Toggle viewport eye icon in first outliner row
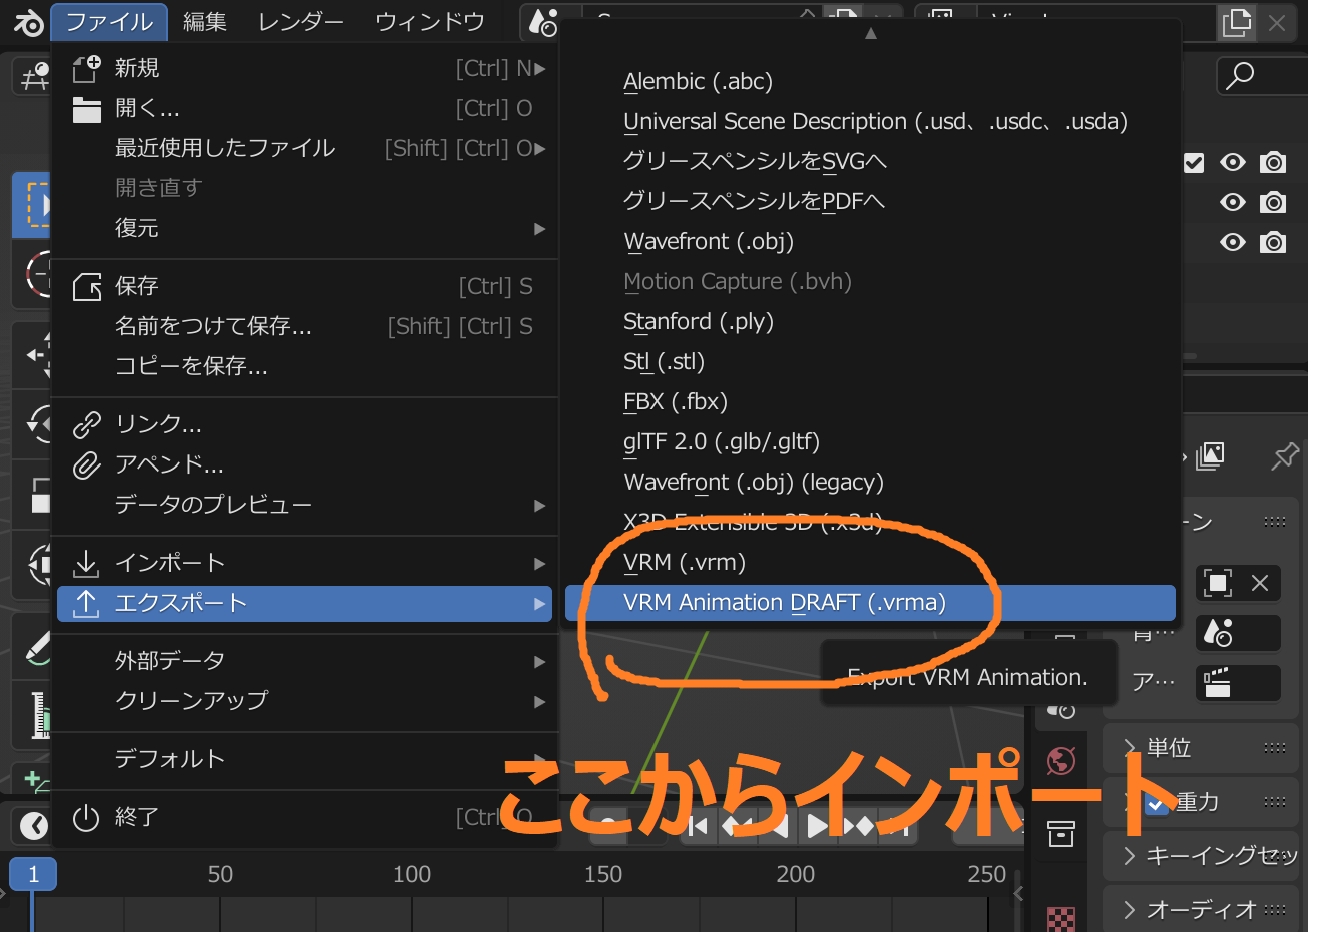Viewport: 1320px width, 936px height. click(x=1233, y=162)
